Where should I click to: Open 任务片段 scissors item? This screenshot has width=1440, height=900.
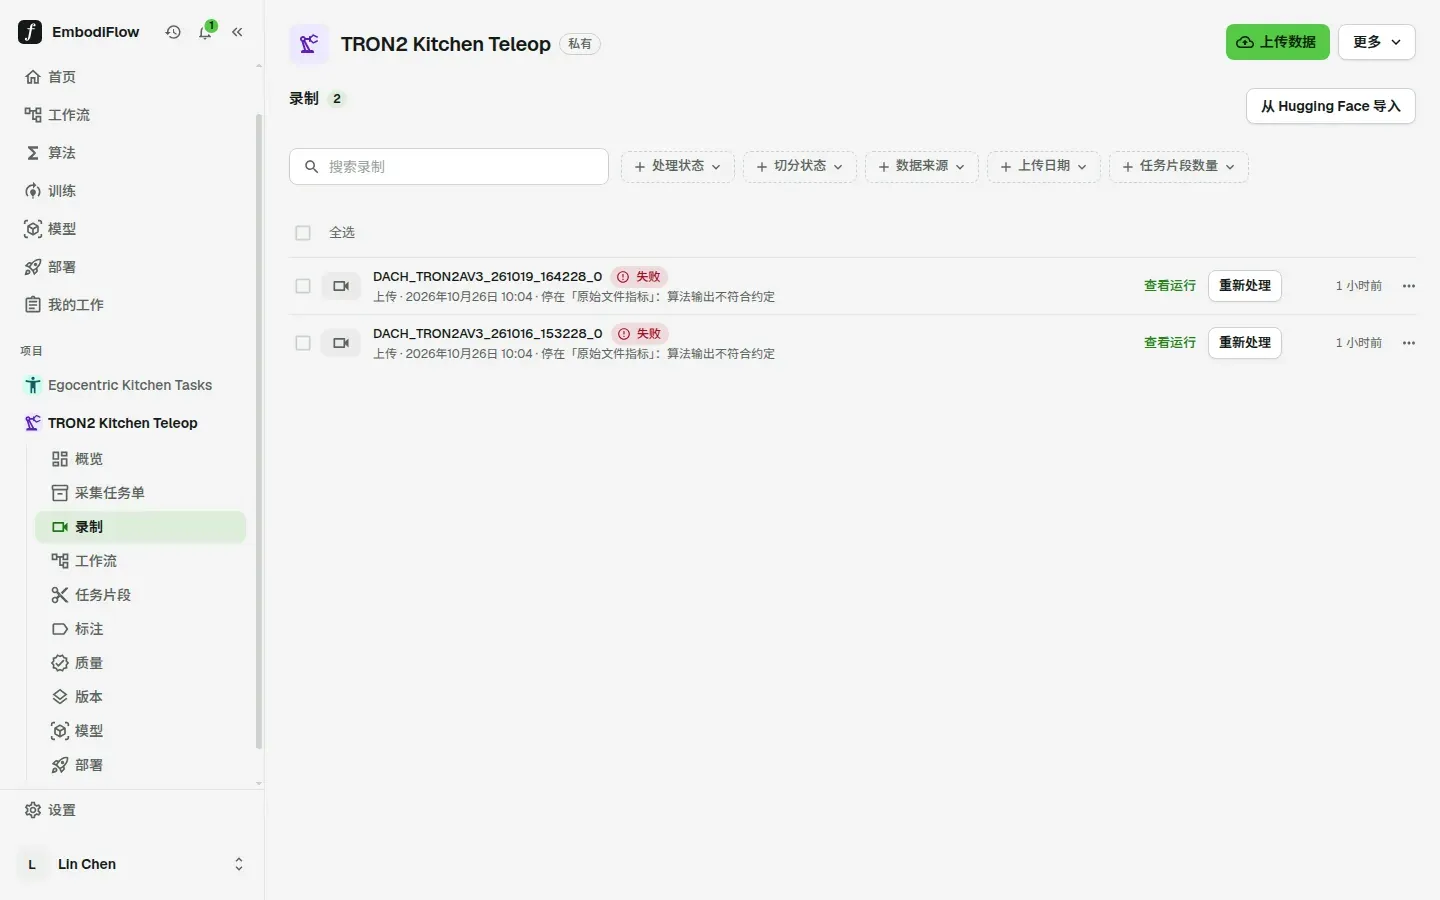point(141,595)
